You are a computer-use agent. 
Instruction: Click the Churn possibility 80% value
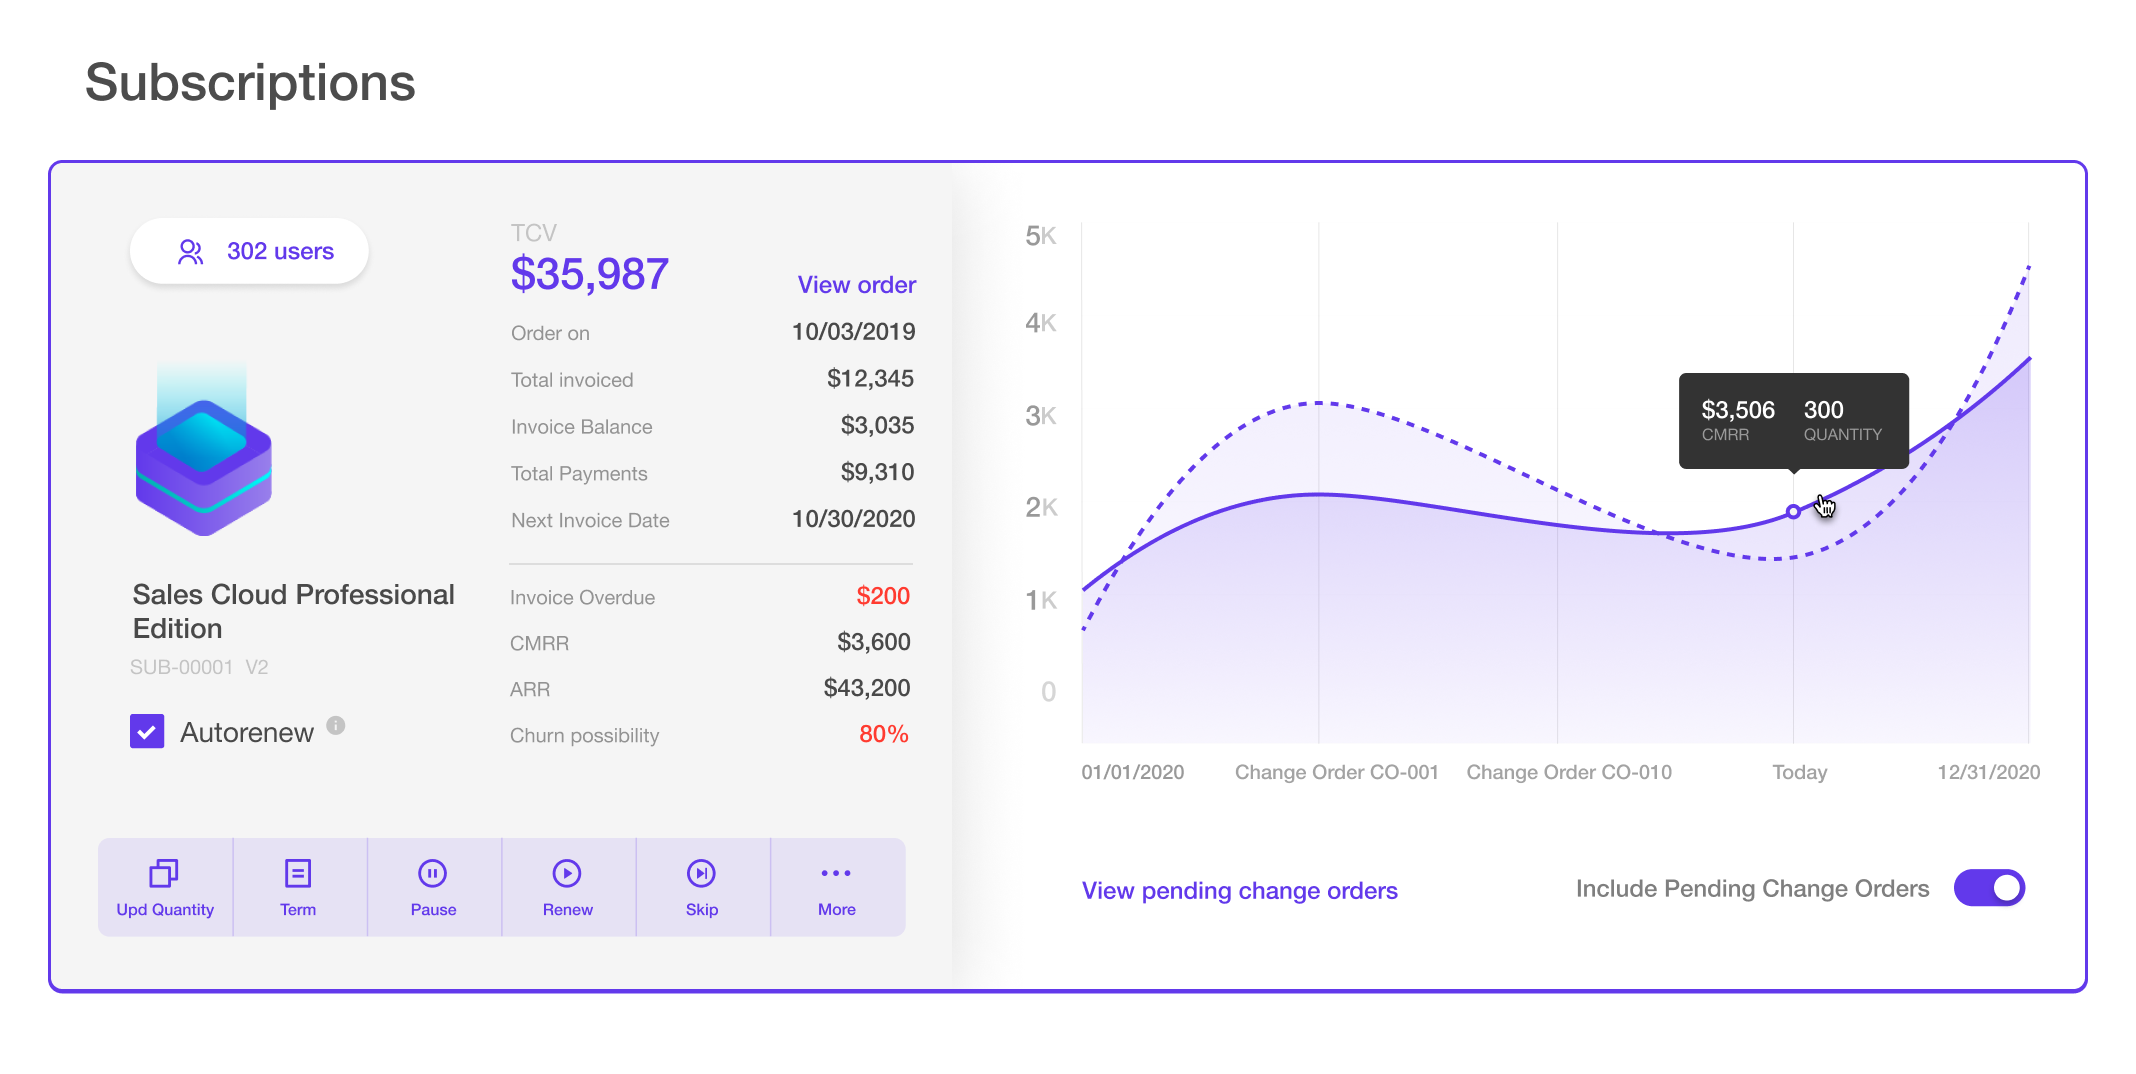click(x=883, y=735)
